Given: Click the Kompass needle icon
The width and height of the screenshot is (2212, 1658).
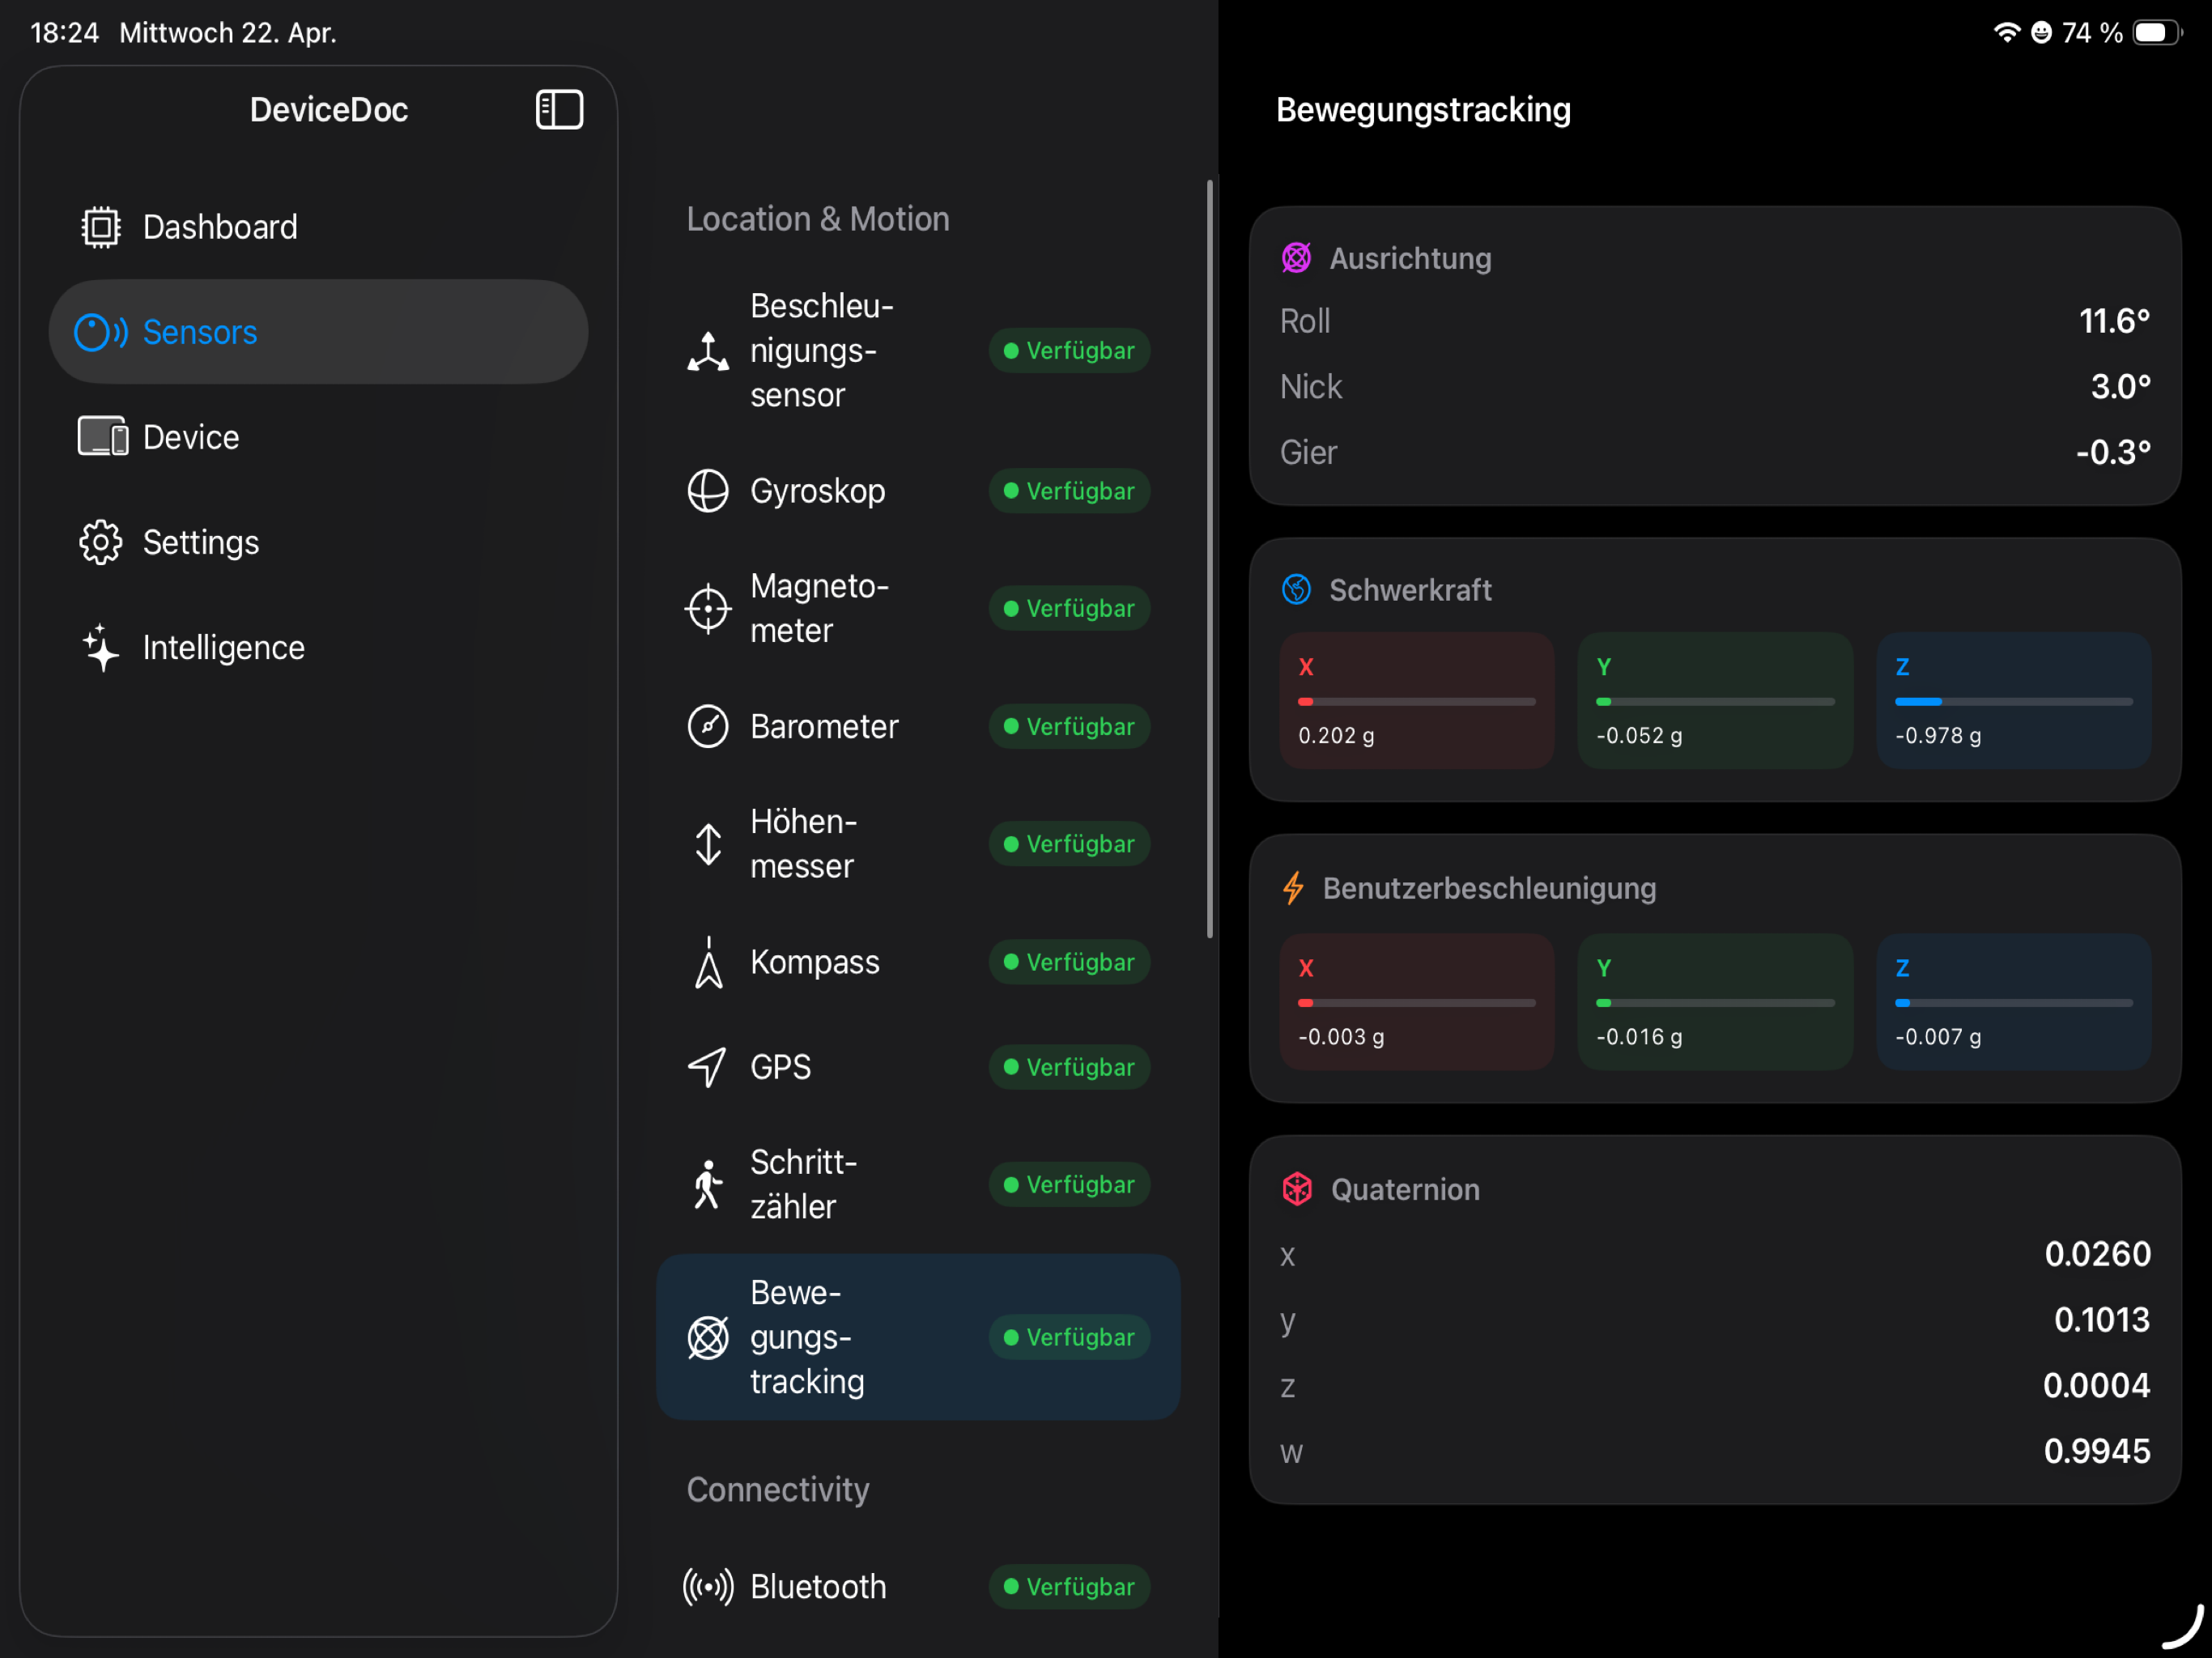Looking at the screenshot, I should (x=708, y=962).
